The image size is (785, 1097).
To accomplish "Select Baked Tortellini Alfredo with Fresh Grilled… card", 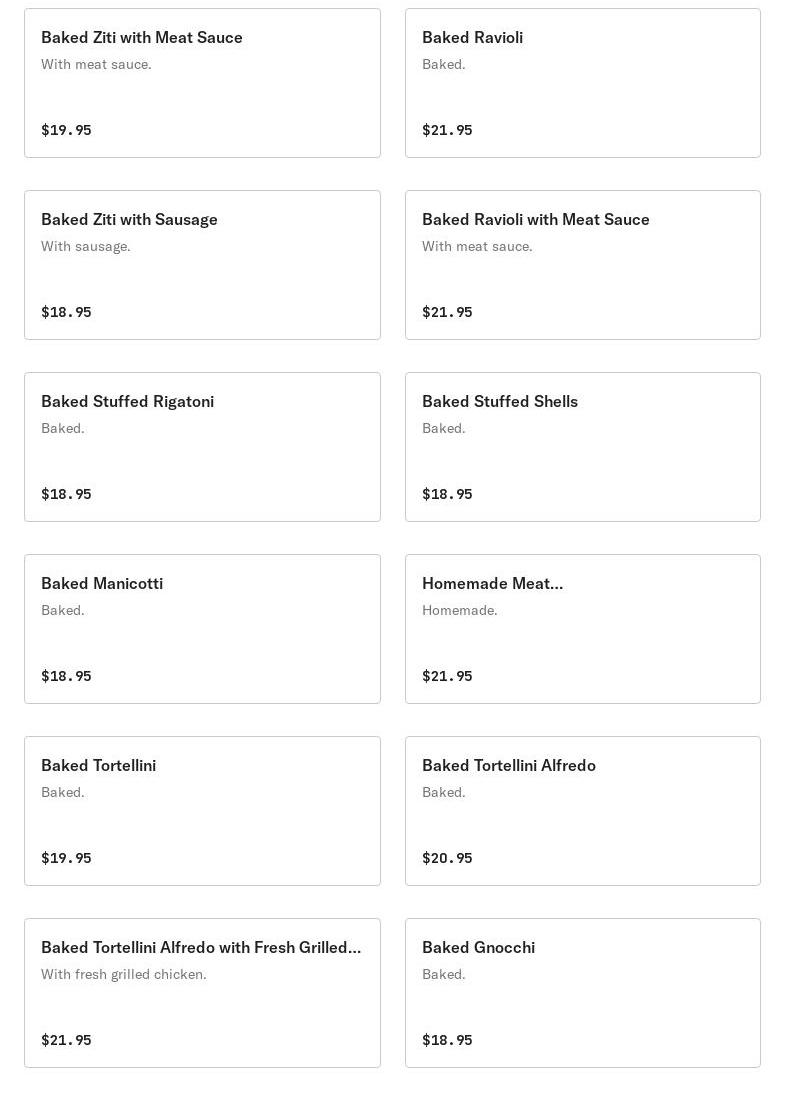I will point(202,993).
